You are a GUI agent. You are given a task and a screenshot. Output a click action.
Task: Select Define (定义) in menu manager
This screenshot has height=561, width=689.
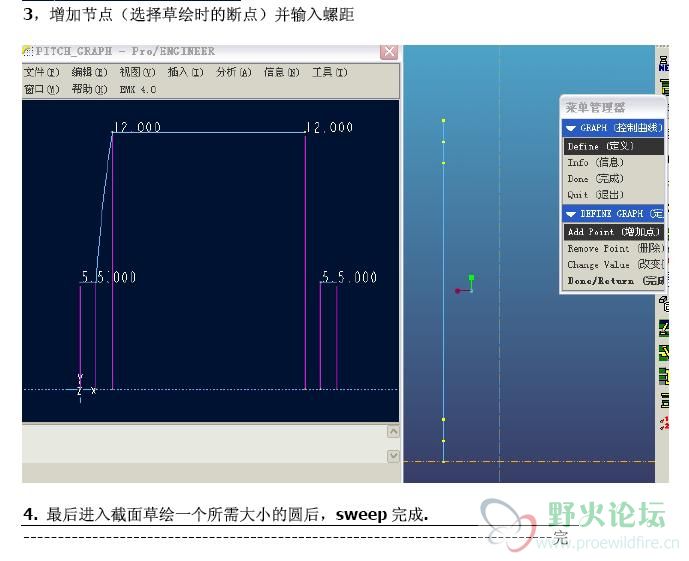coord(613,146)
